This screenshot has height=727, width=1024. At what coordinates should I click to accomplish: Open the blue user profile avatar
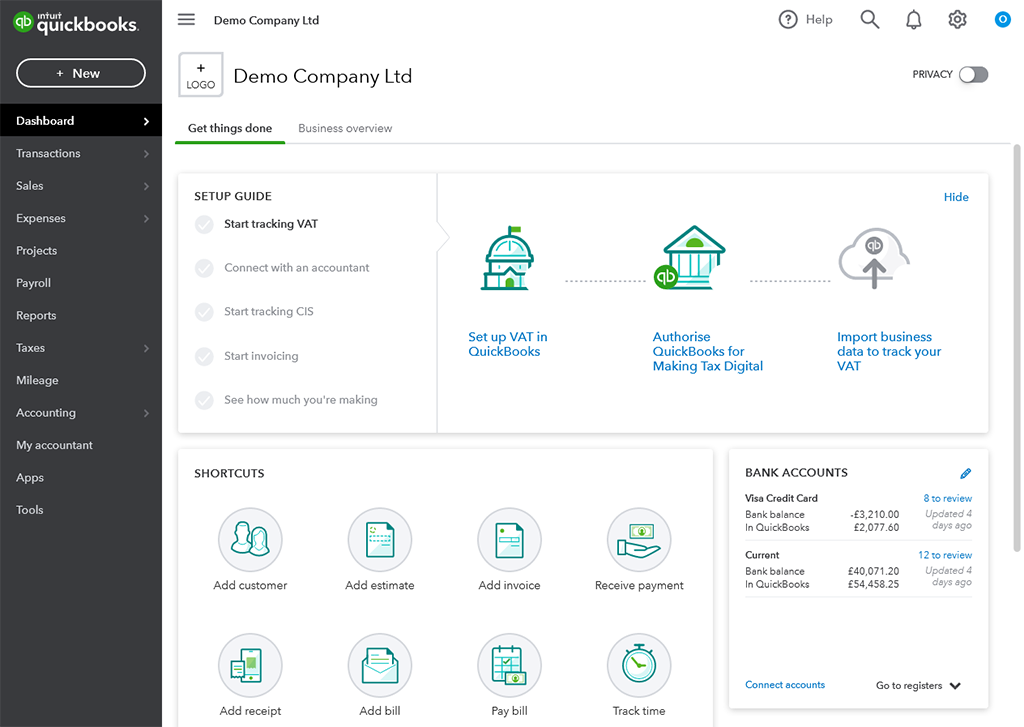coord(1002,20)
